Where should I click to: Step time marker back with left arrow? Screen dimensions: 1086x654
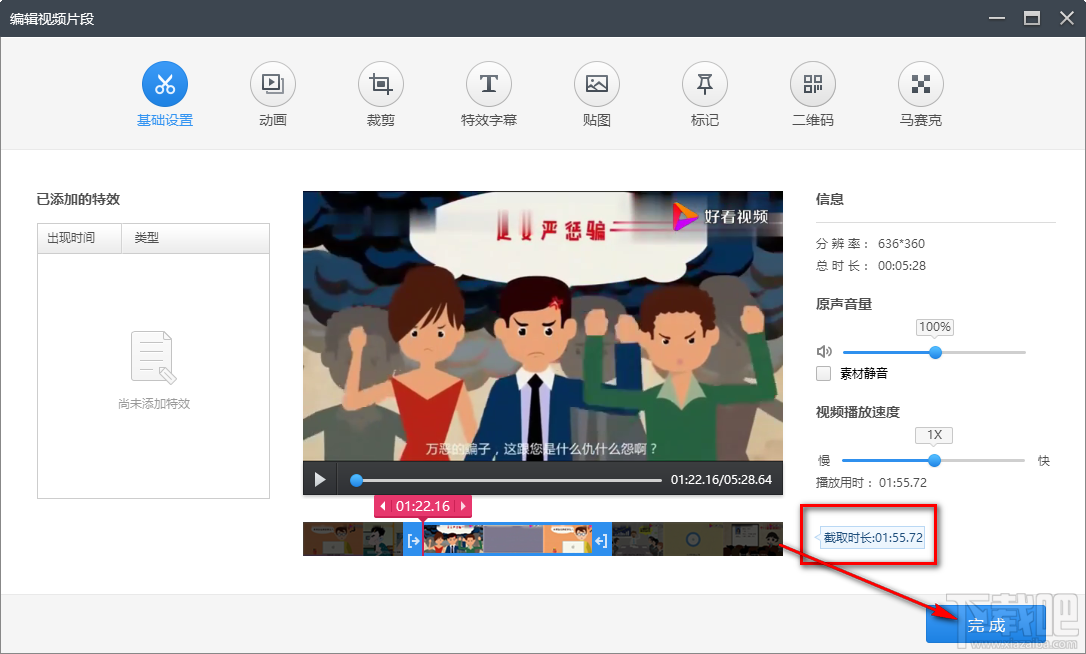pos(382,506)
